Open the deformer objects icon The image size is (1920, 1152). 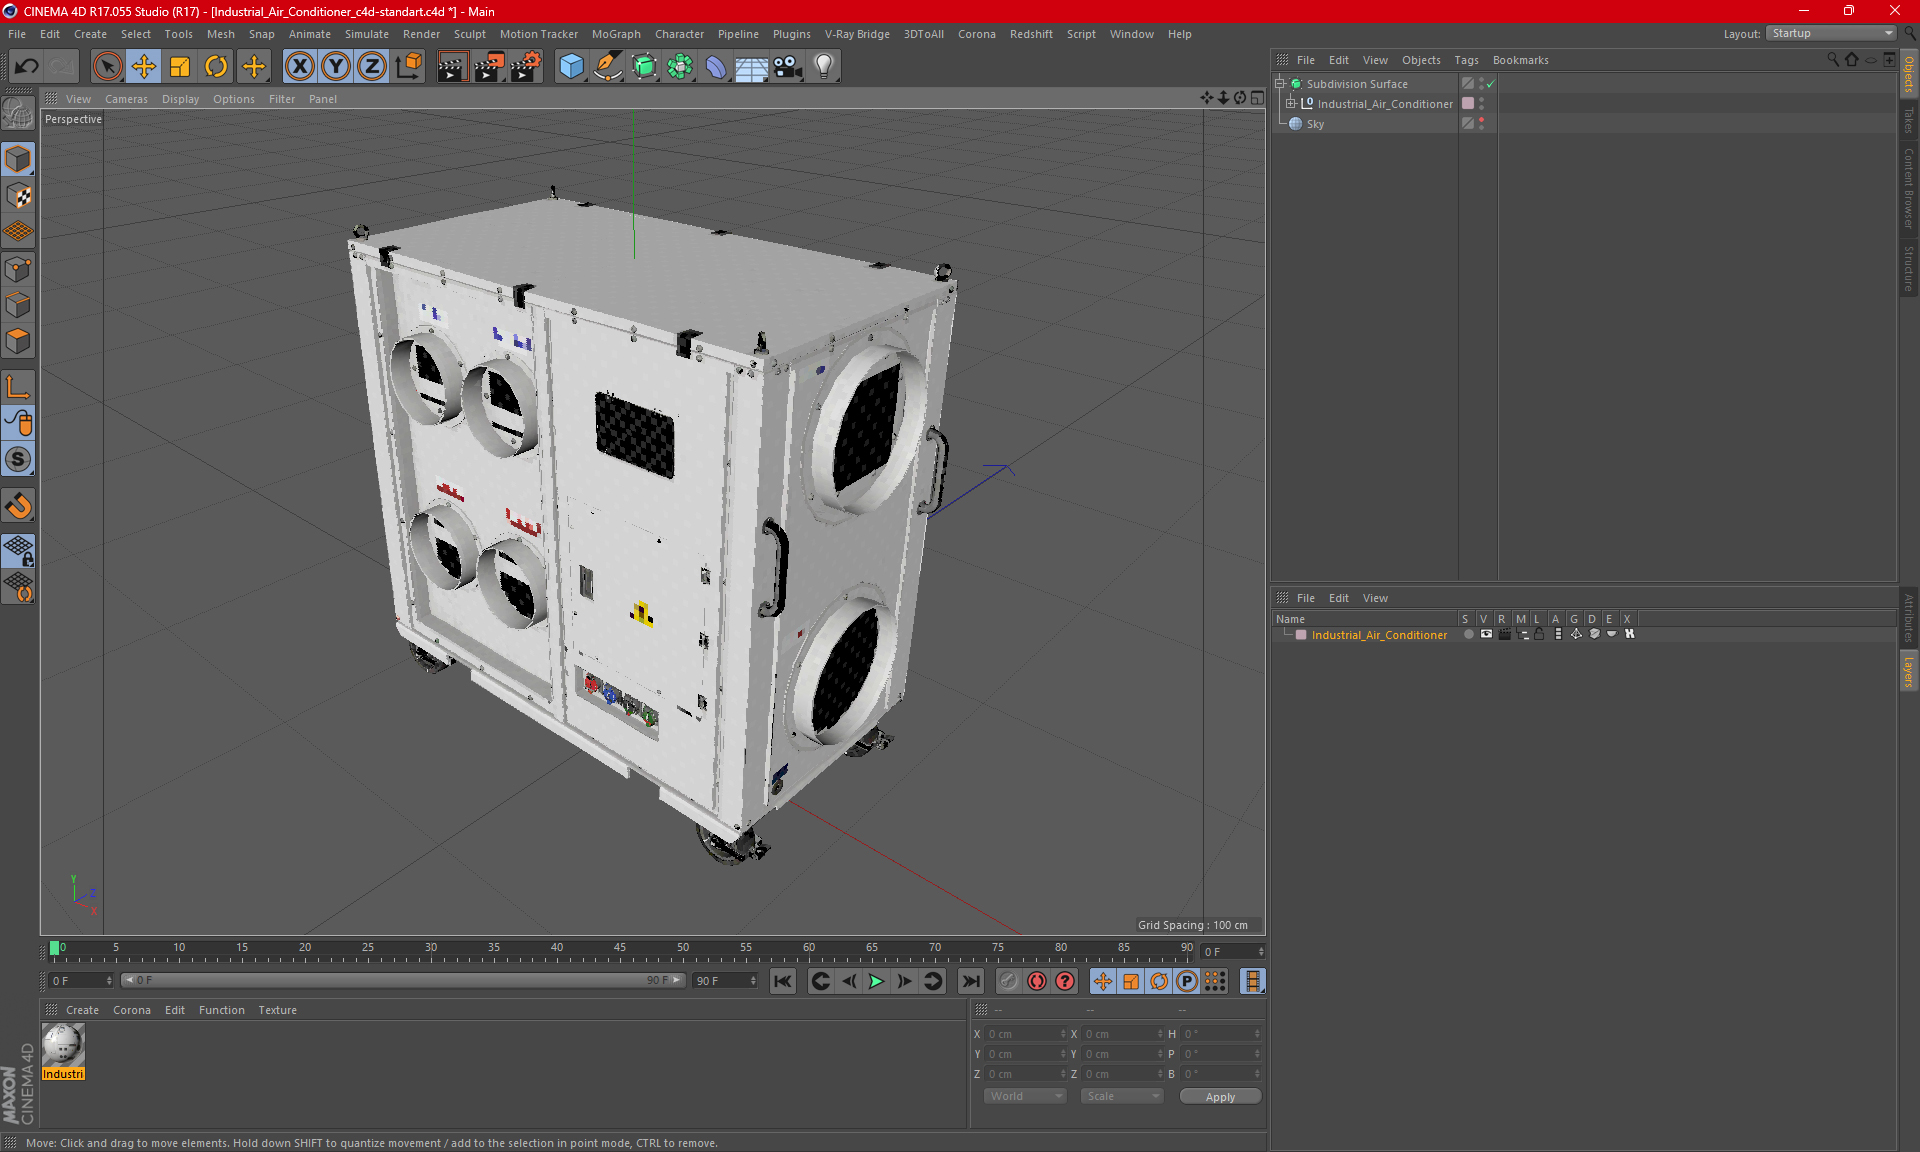pos(716,67)
